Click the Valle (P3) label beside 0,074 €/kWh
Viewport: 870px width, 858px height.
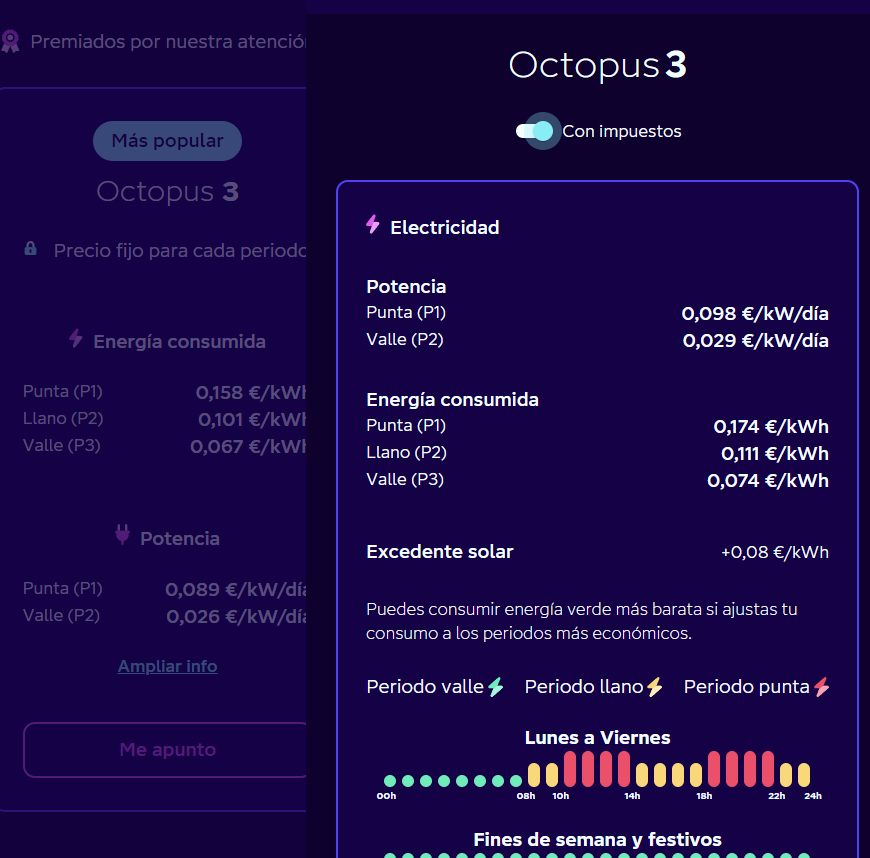point(405,480)
